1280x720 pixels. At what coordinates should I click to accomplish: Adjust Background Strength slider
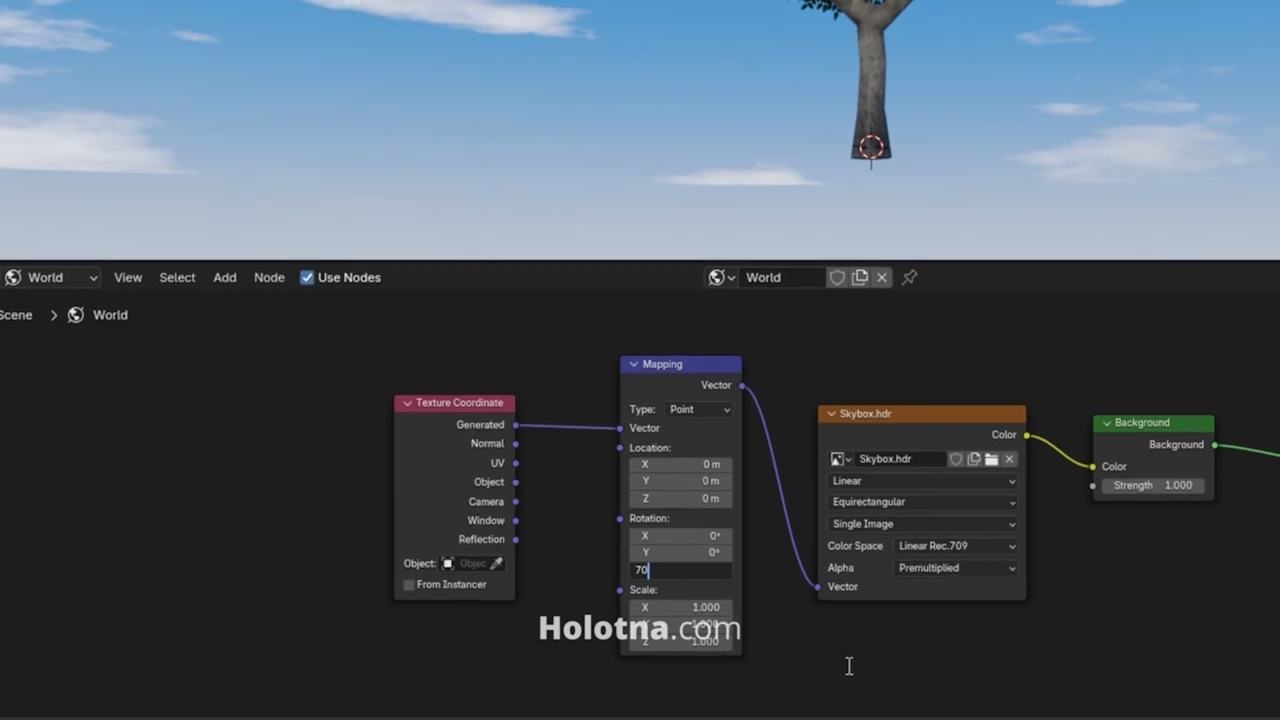(x=1152, y=485)
